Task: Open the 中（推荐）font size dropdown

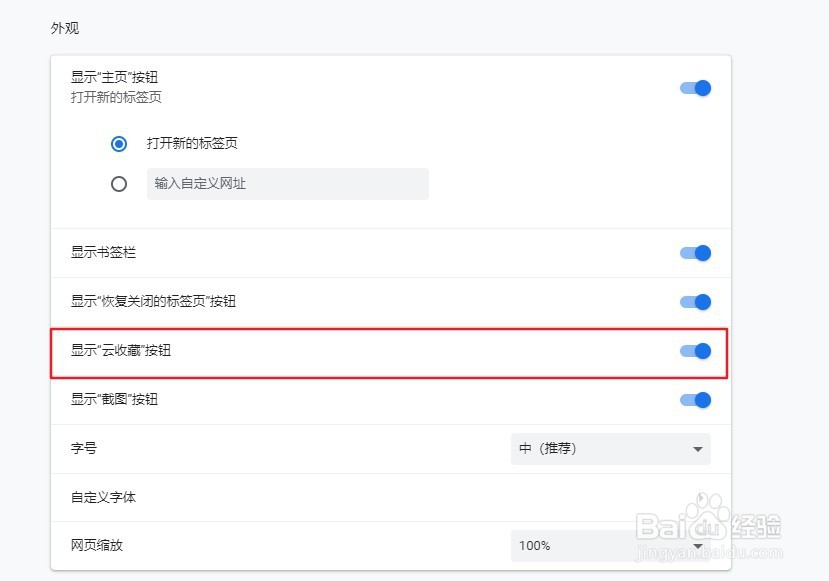Action: tap(610, 449)
